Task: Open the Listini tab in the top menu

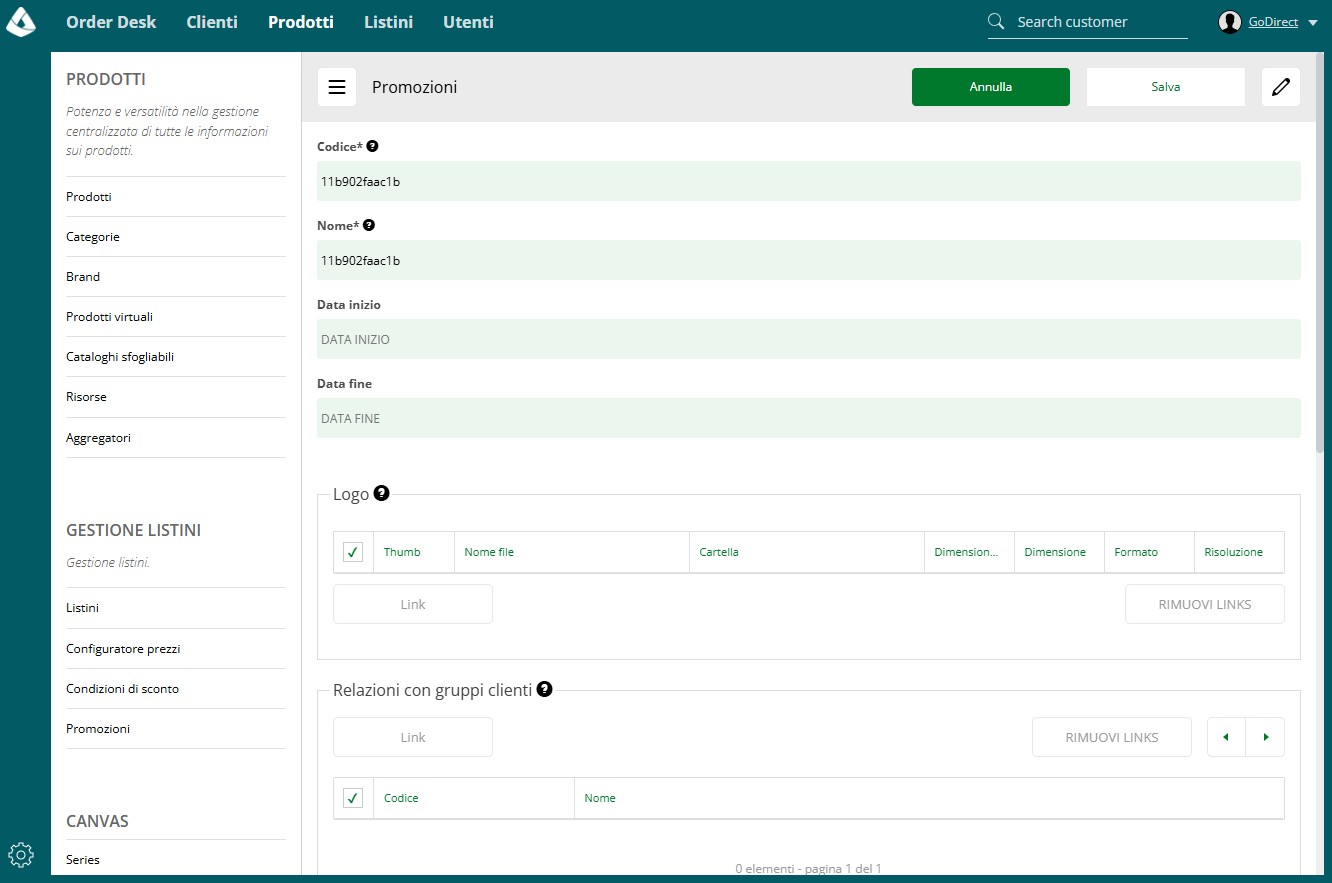Action: coord(388,22)
